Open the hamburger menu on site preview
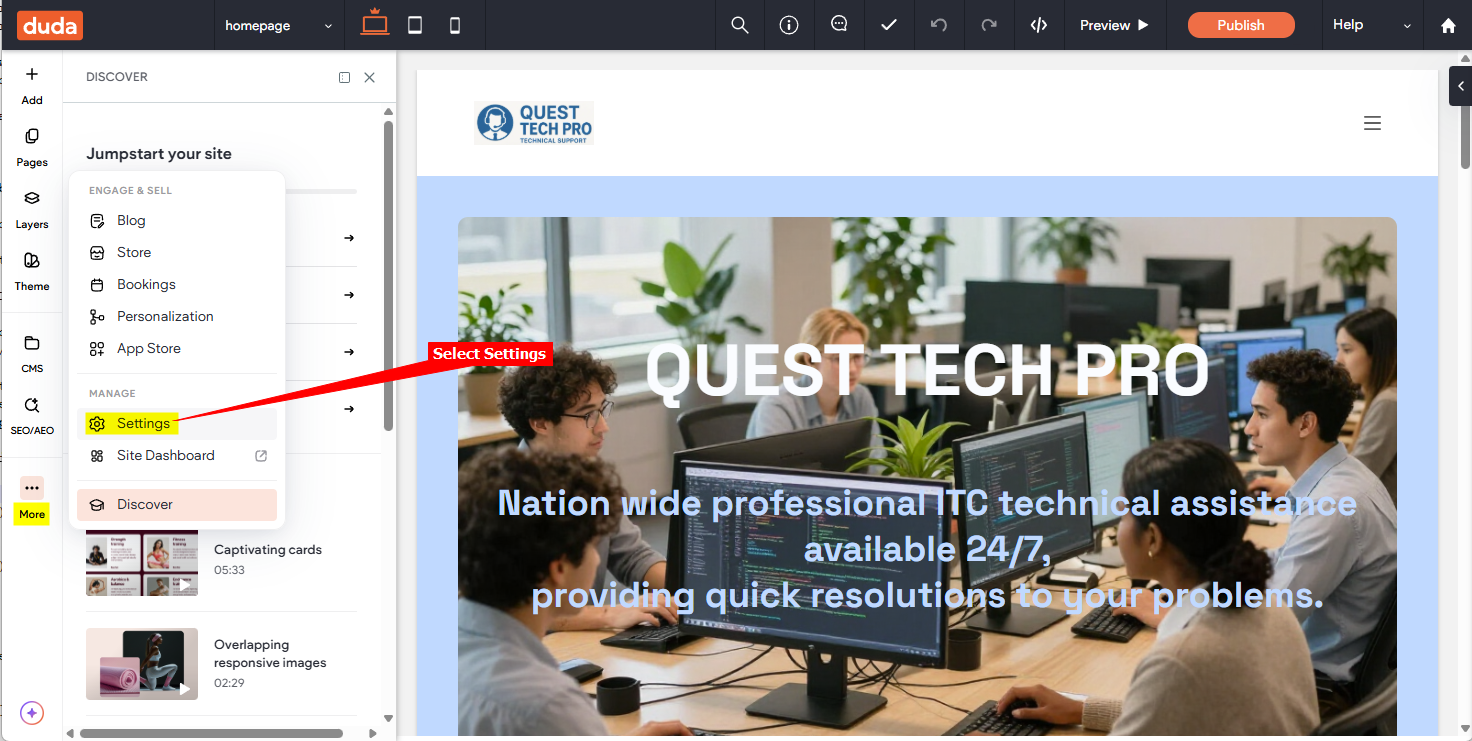Image resolution: width=1472 pixels, height=741 pixels. (1372, 123)
